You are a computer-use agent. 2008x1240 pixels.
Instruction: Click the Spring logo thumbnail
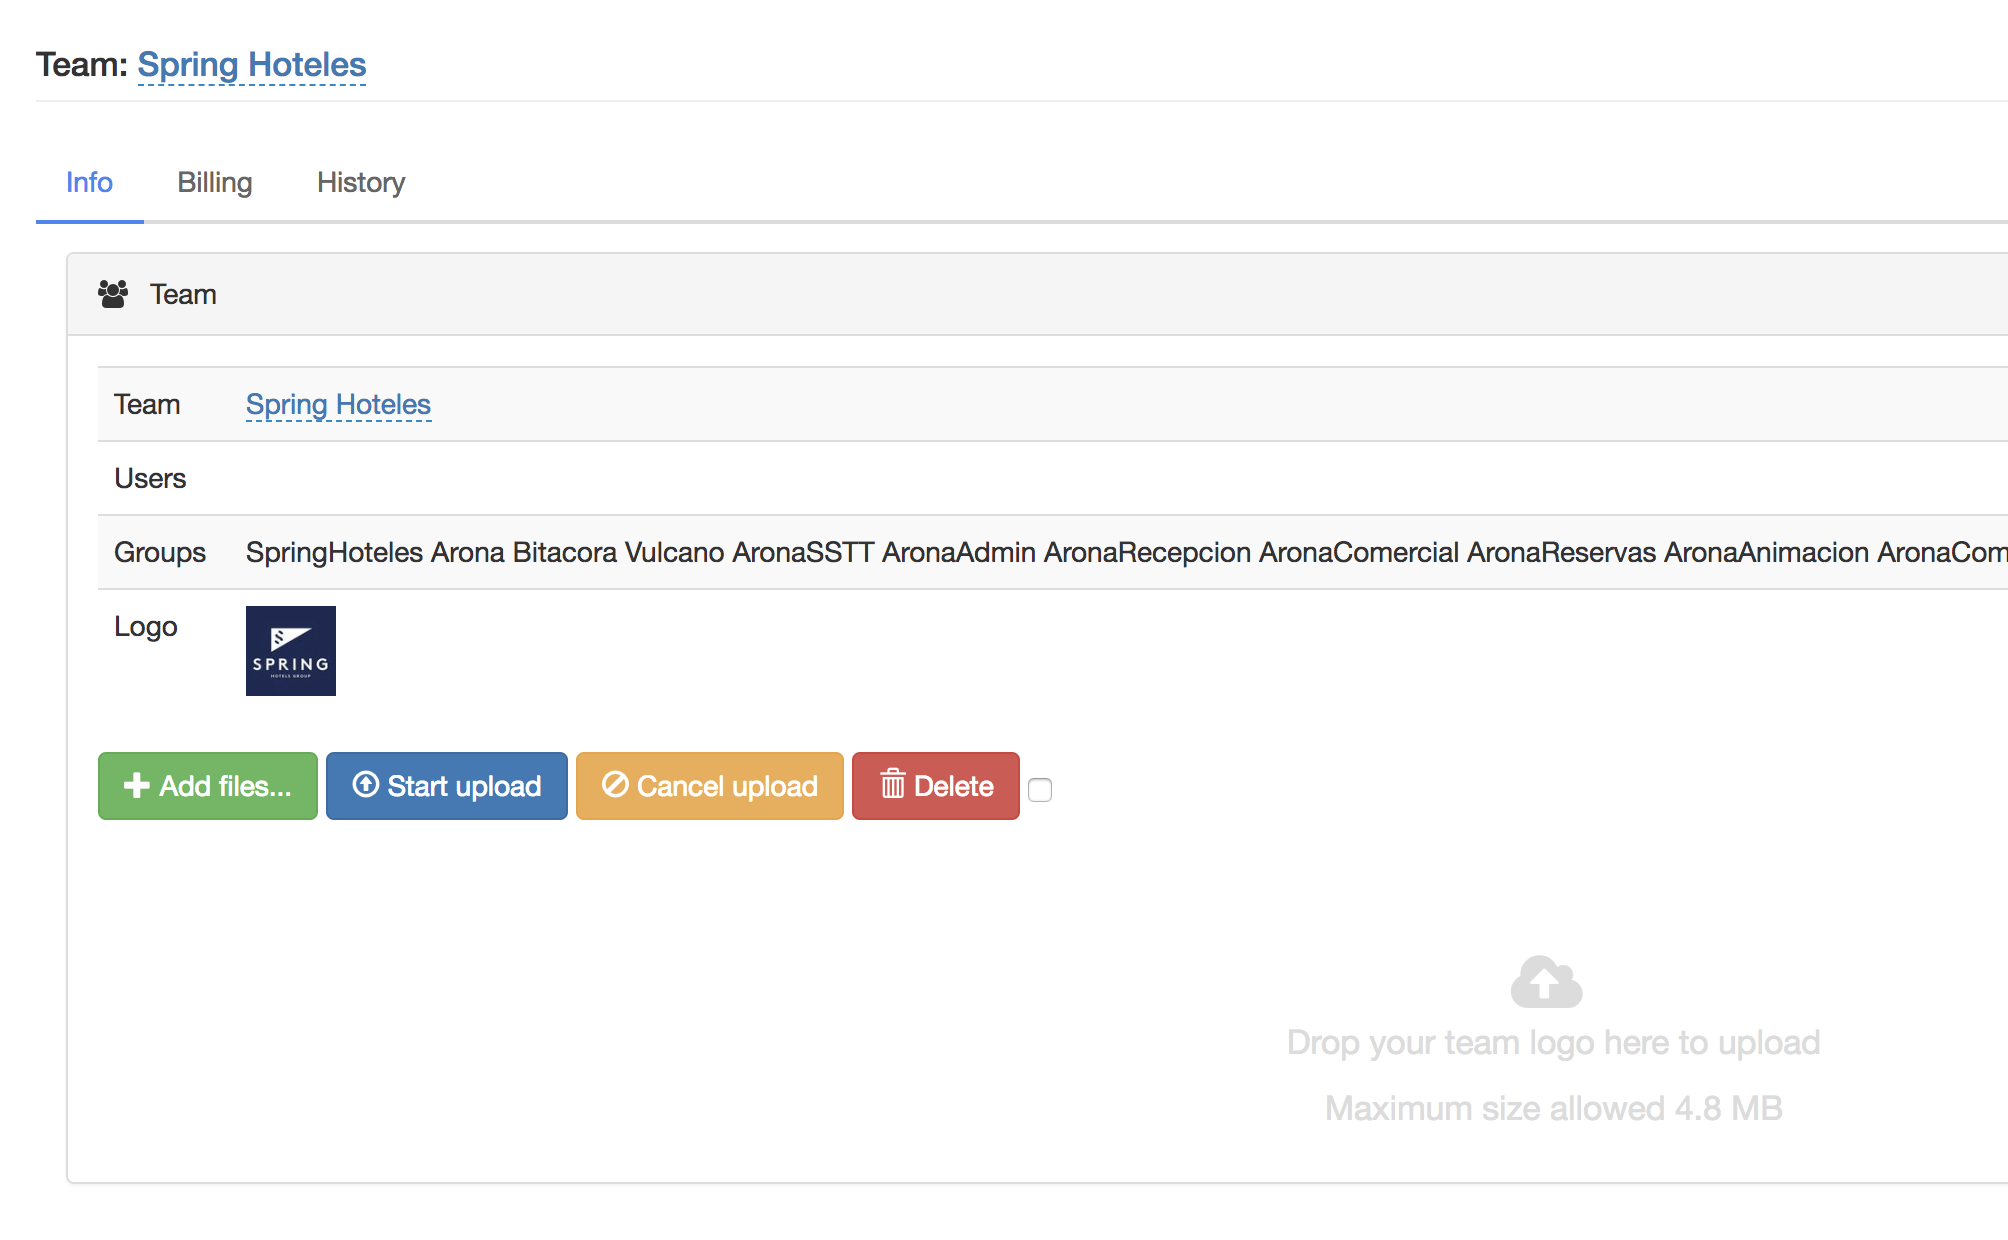point(291,651)
